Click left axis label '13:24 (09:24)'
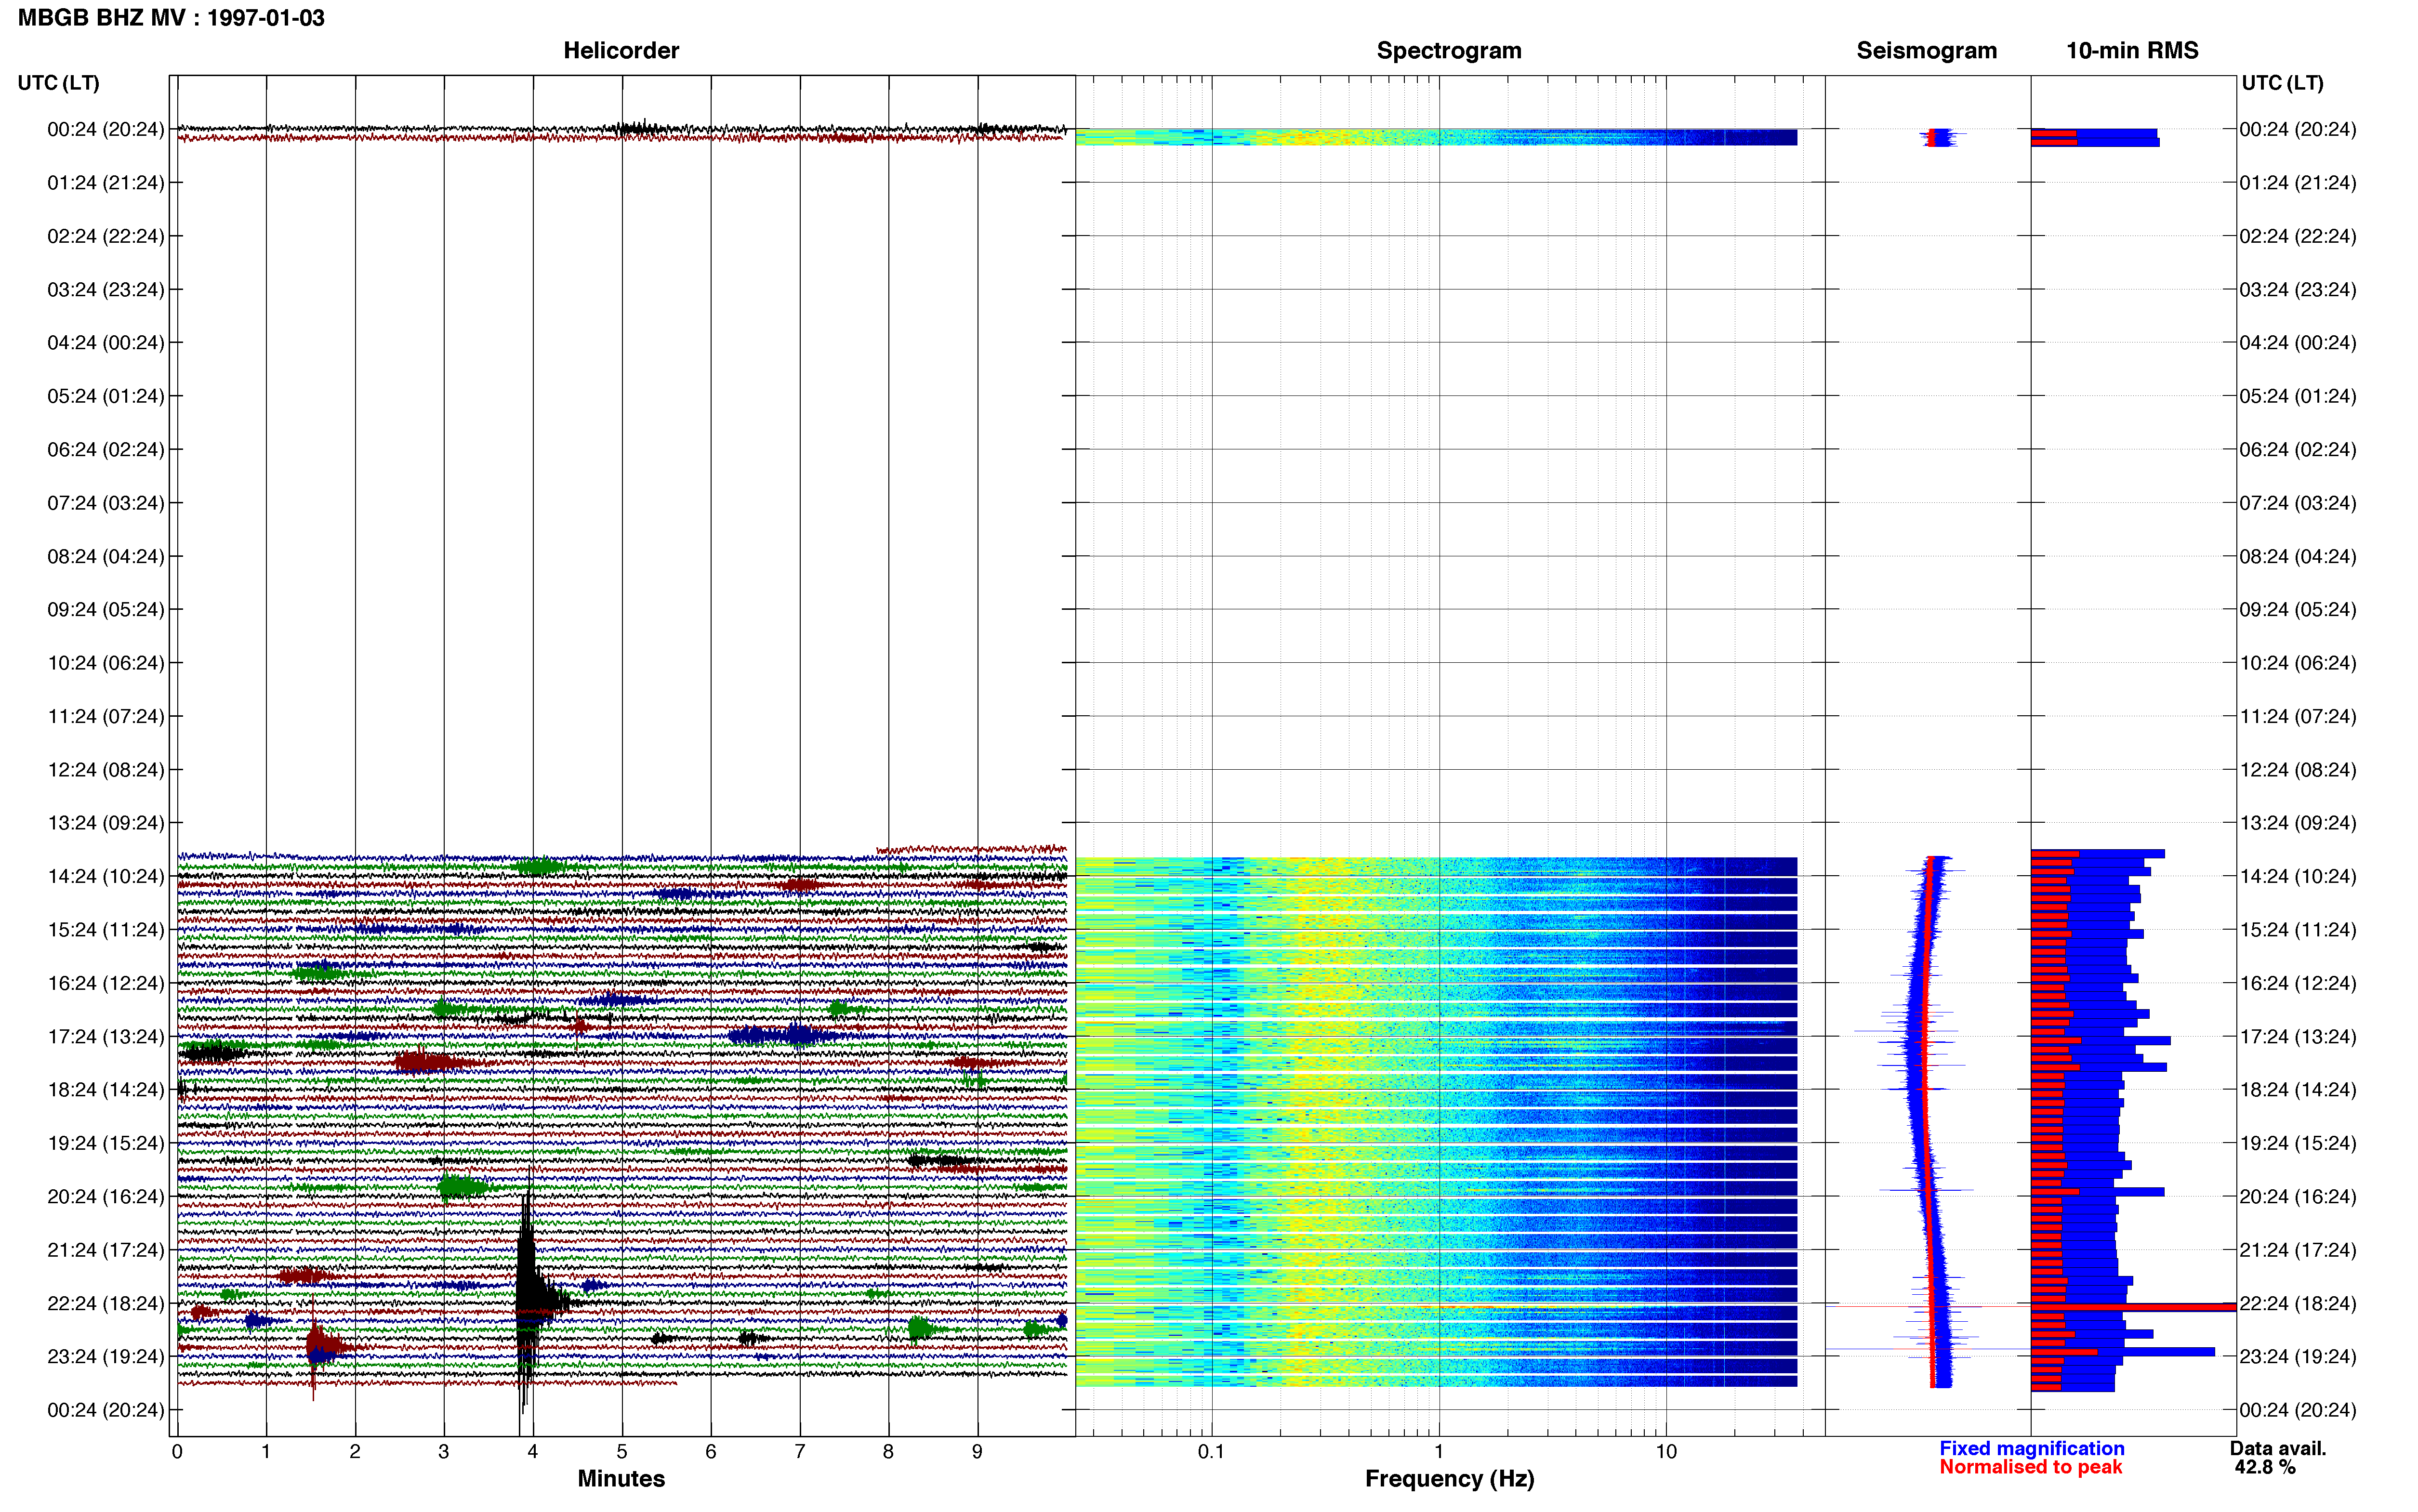This screenshot has width=2418, height=1512. pyautogui.click(x=106, y=823)
